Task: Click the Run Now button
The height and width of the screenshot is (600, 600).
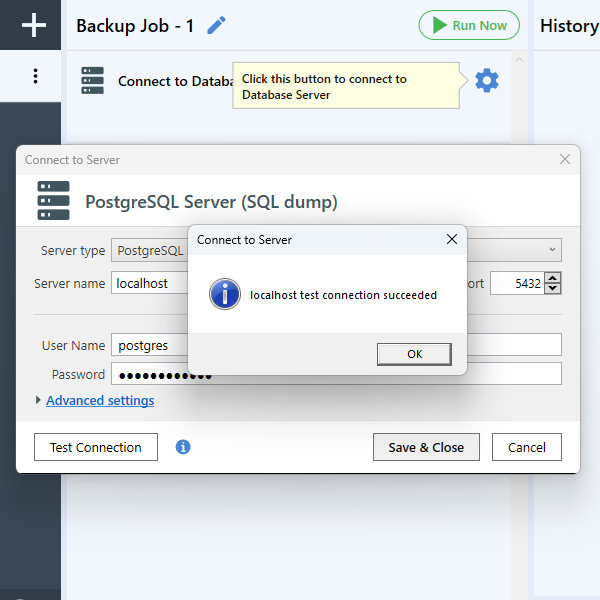Action: (469, 25)
